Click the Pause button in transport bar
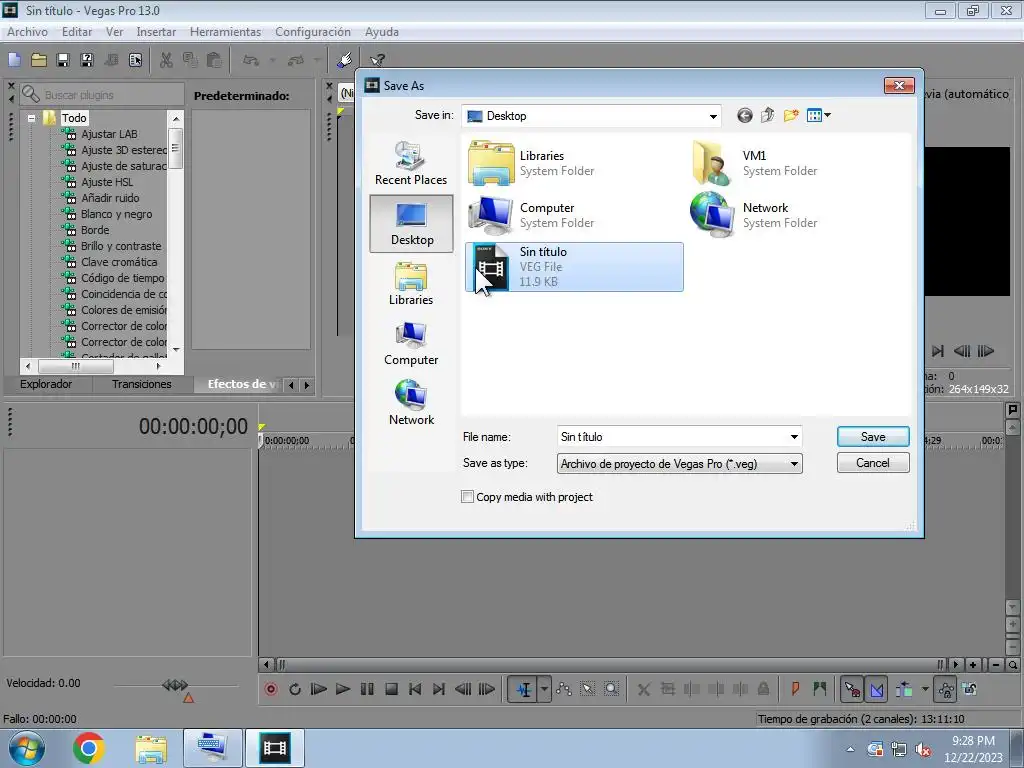Image resolution: width=1024 pixels, height=768 pixels. [x=367, y=689]
